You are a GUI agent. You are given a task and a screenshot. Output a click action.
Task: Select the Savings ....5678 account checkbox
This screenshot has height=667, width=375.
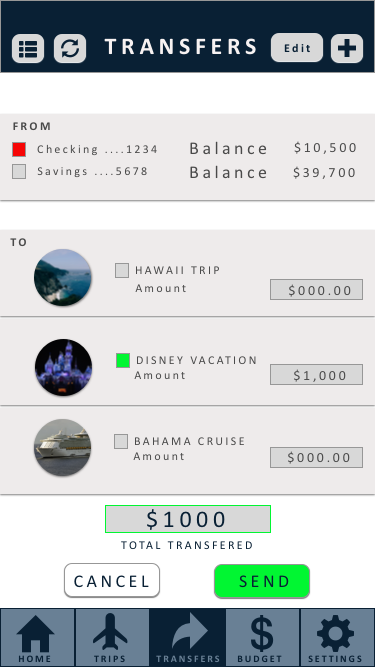pos(19,171)
